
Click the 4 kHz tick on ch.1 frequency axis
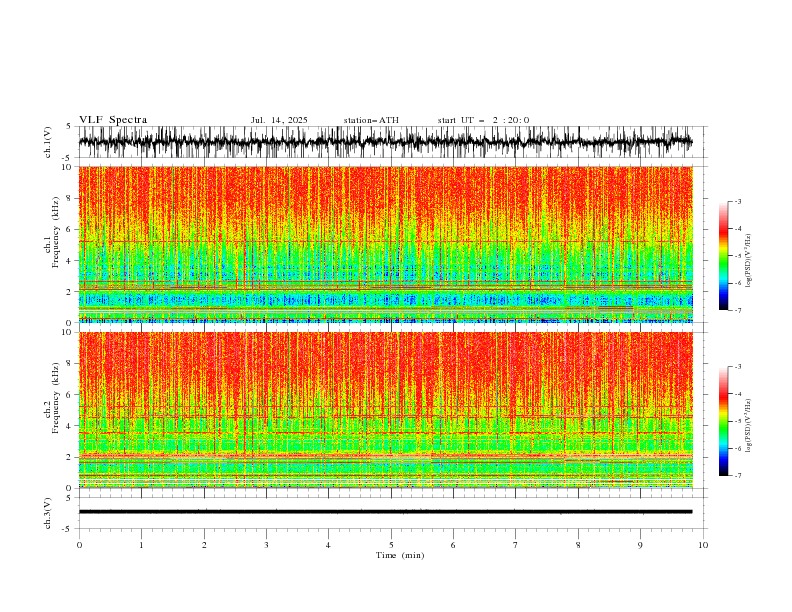68,261
